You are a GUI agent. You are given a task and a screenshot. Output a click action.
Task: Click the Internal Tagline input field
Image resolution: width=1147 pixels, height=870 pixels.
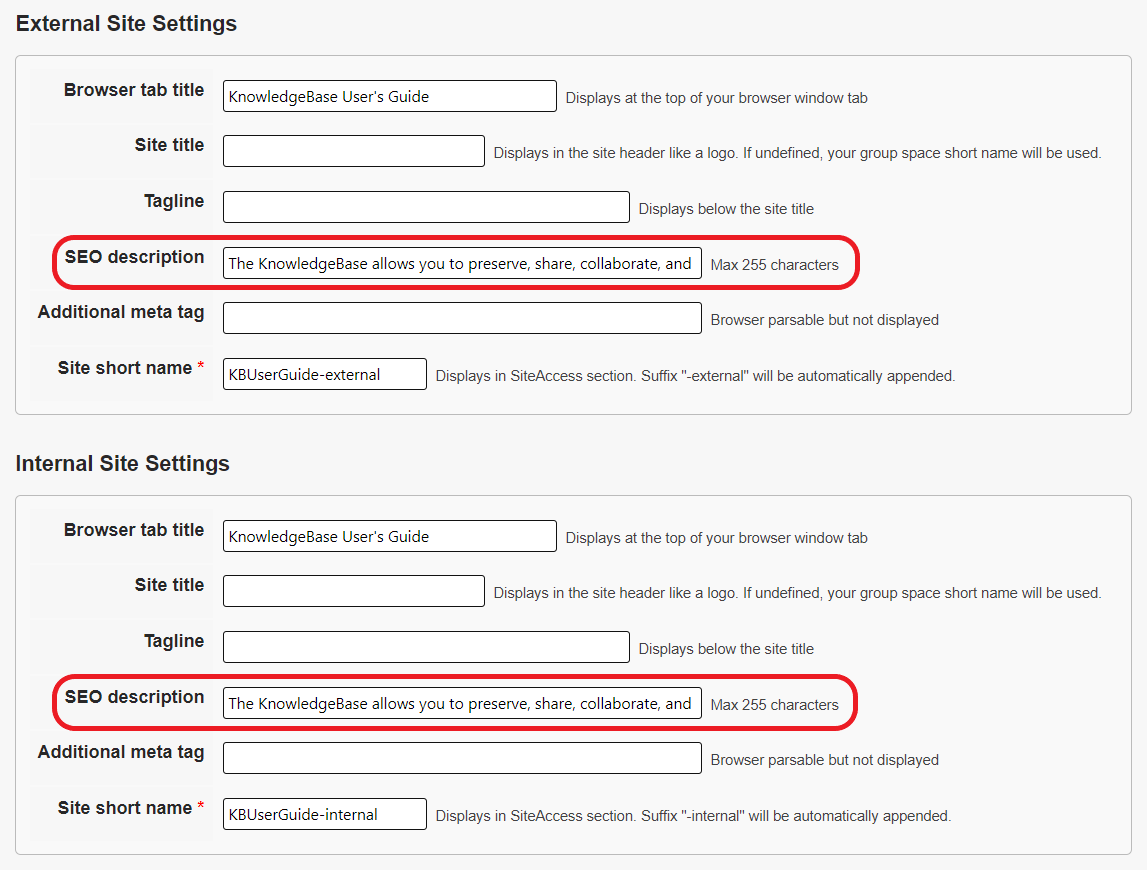[426, 647]
